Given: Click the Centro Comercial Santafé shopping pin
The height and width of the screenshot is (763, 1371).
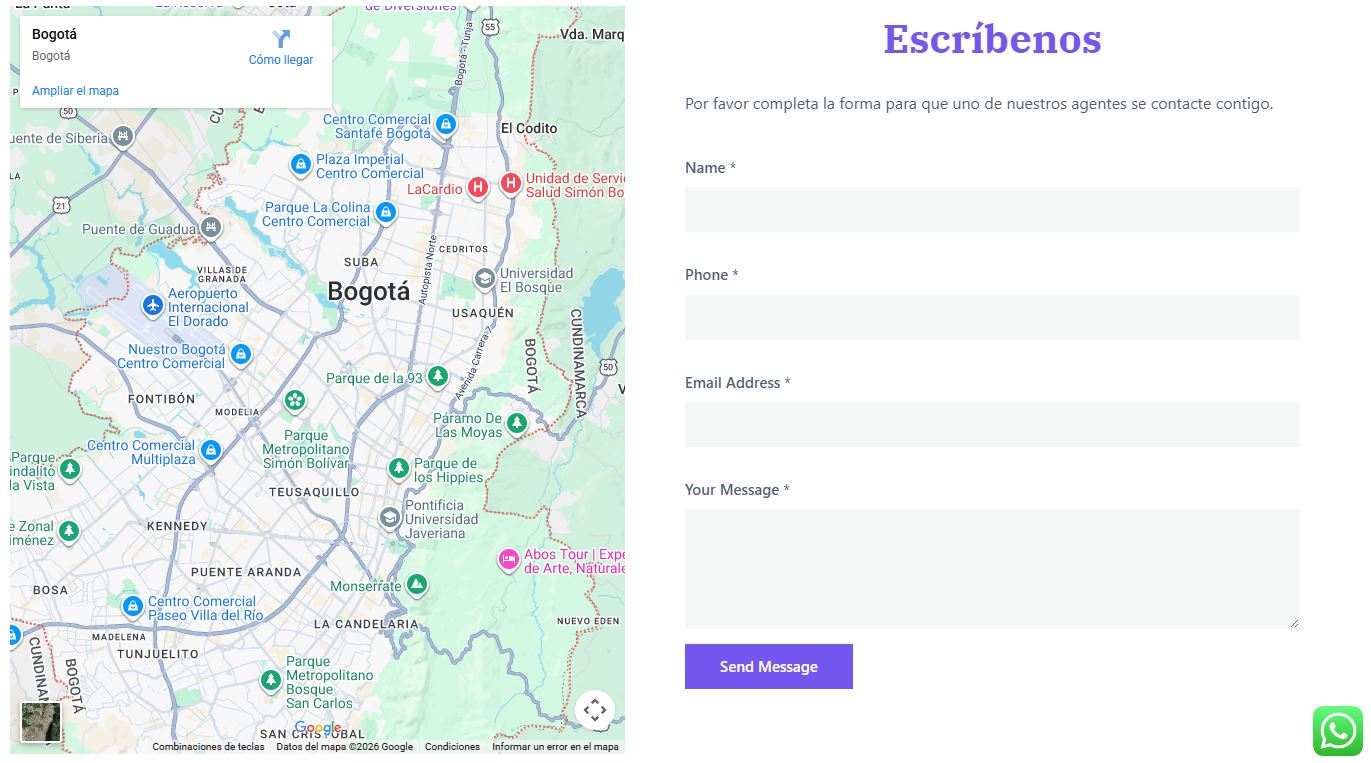Looking at the screenshot, I should click(446, 125).
